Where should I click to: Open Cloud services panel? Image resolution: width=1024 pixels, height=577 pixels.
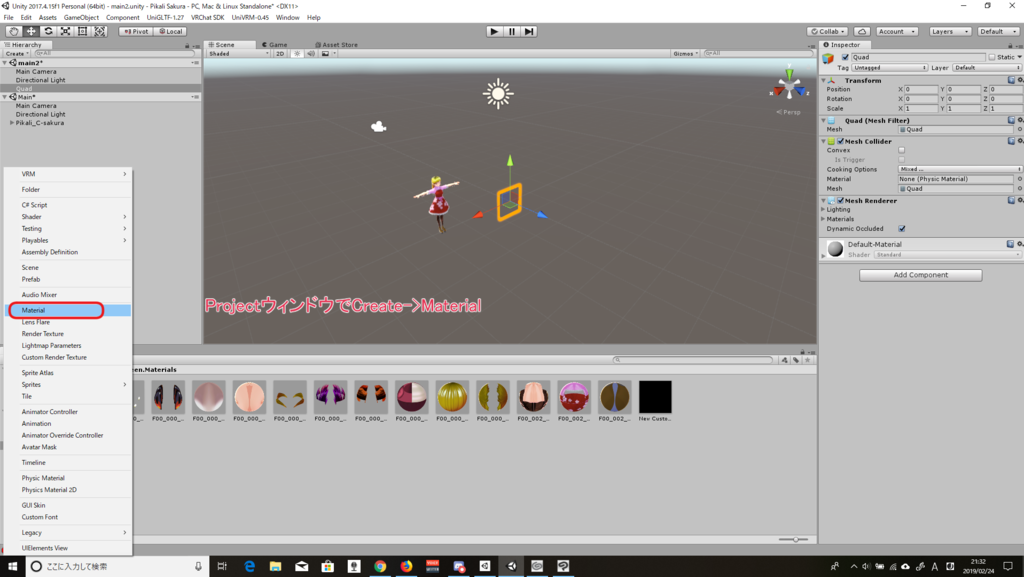click(x=862, y=31)
